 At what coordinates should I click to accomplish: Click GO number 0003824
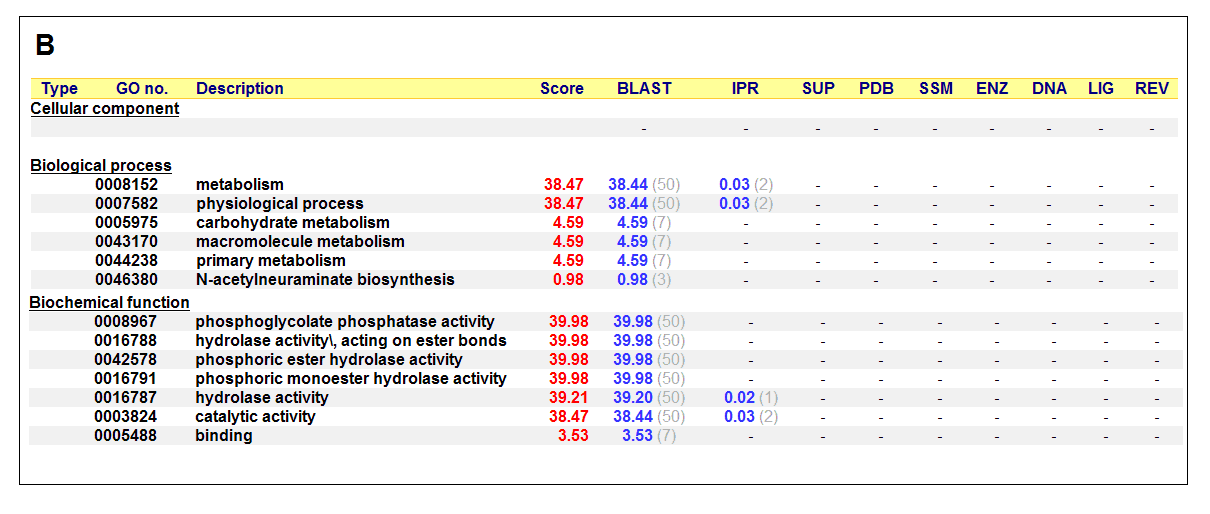[126, 416]
